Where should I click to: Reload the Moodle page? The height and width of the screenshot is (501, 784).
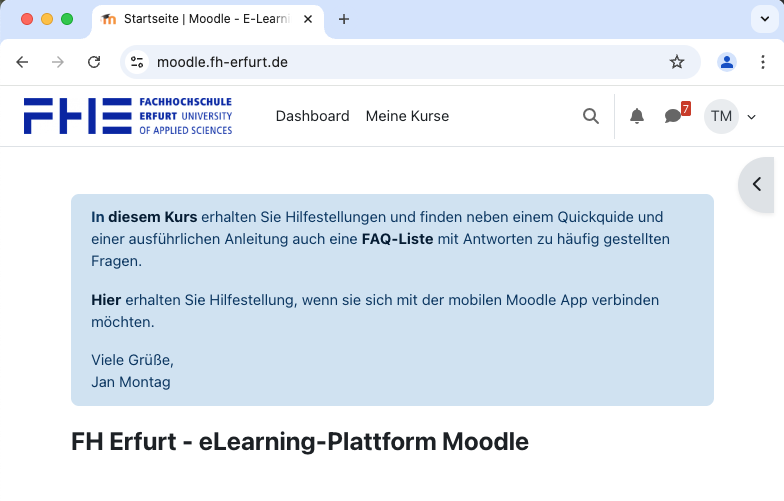point(94,62)
